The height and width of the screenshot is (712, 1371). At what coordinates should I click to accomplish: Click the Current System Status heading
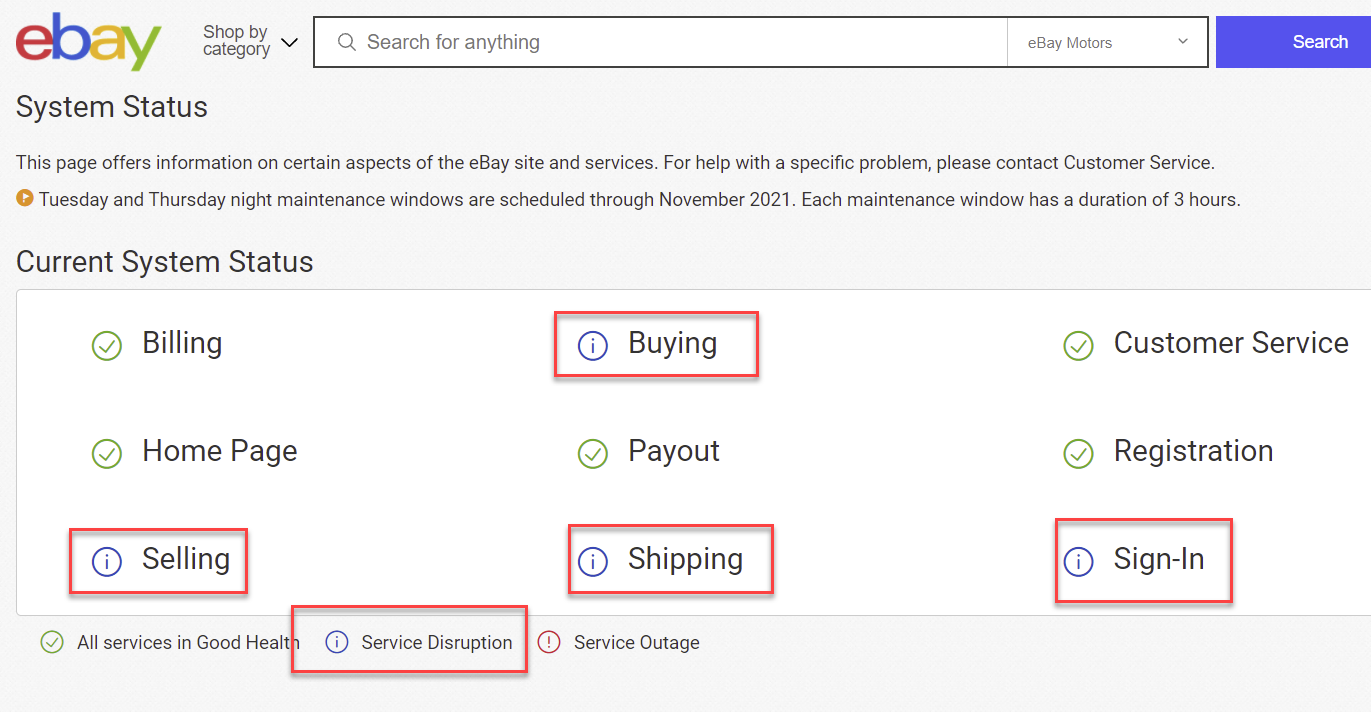pos(165,262)
